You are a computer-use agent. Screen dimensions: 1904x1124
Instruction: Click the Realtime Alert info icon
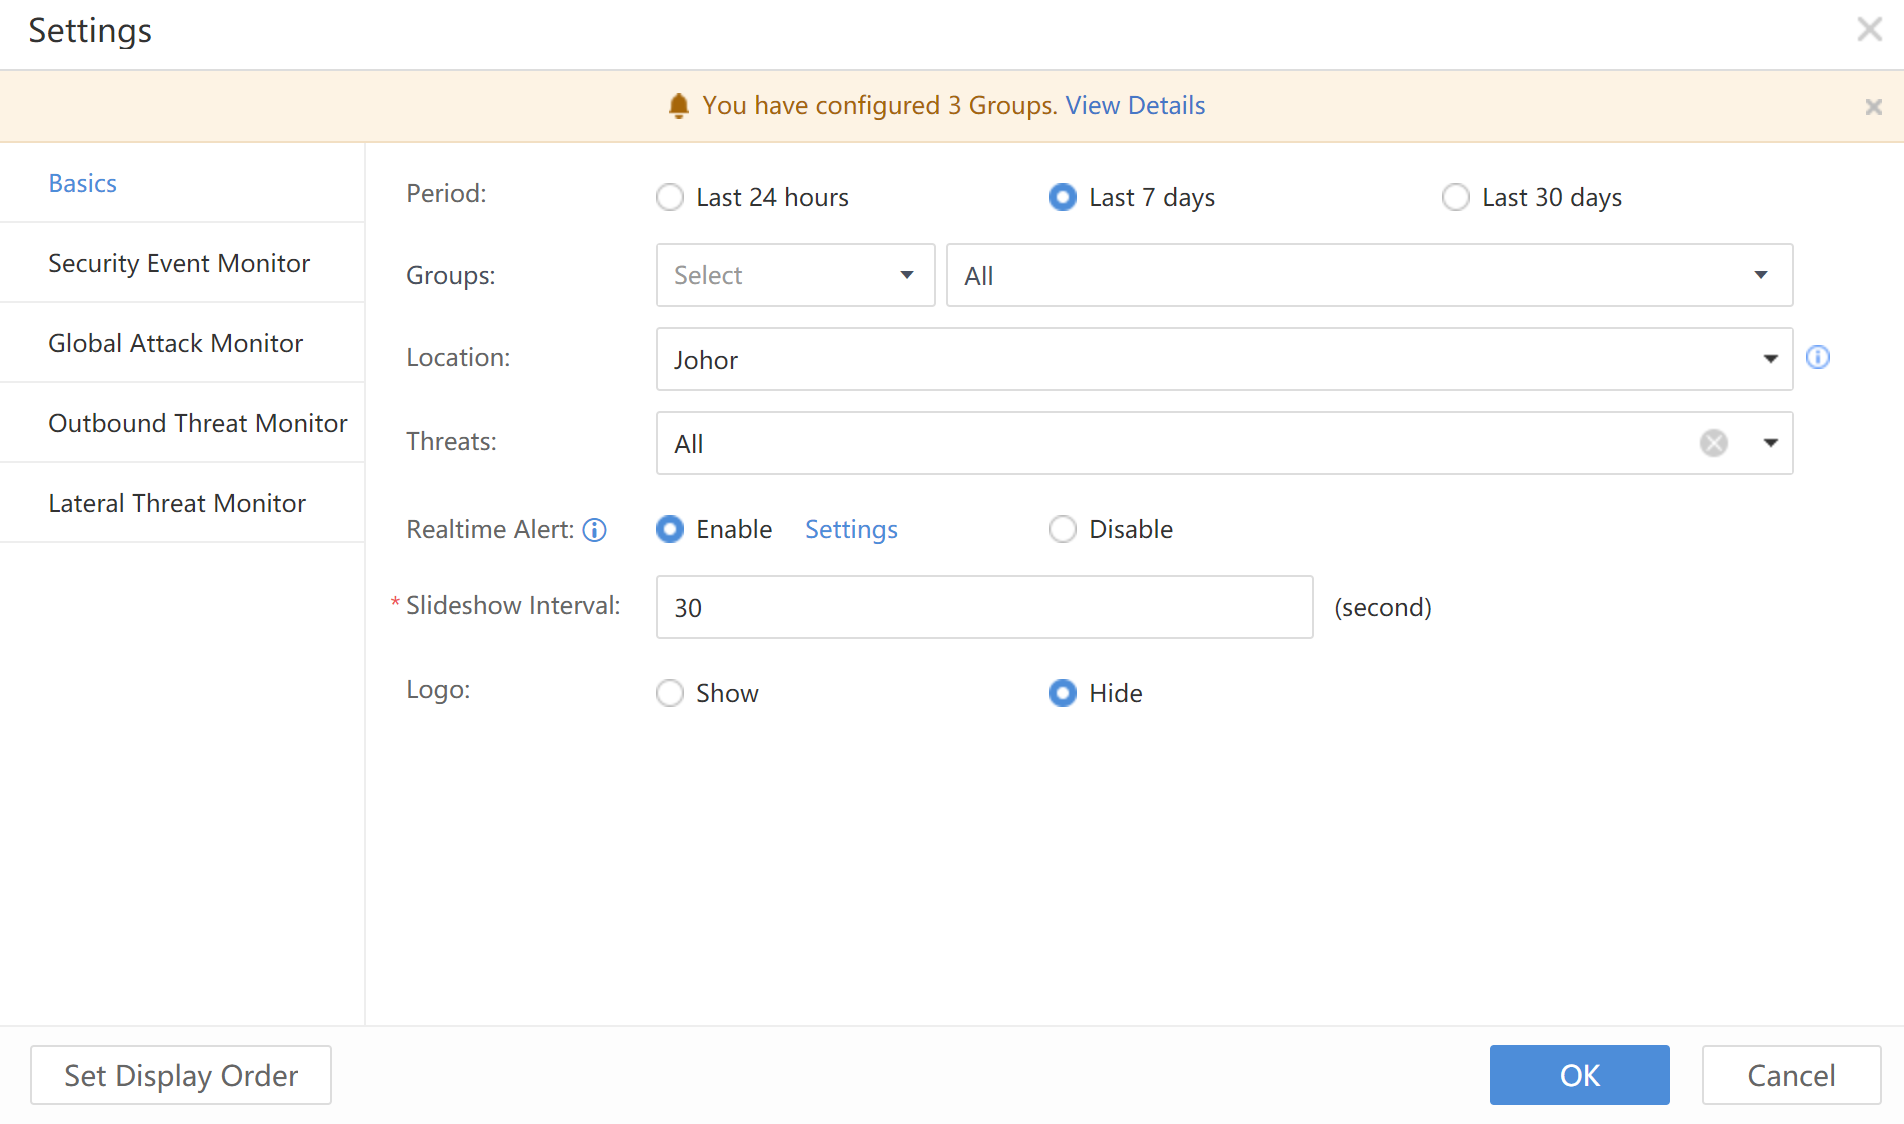[595, 530]
